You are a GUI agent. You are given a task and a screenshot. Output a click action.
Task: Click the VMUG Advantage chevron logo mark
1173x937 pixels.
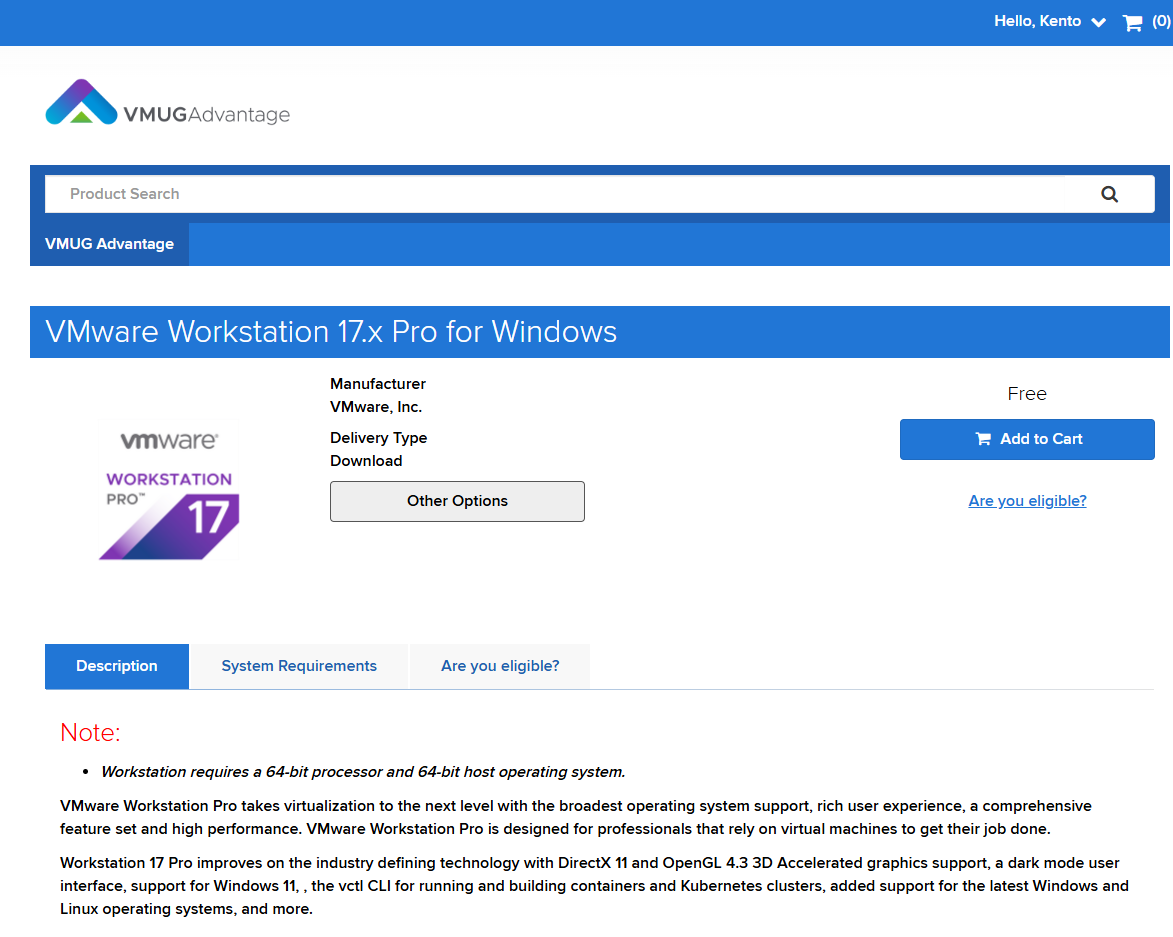point(81,103)
